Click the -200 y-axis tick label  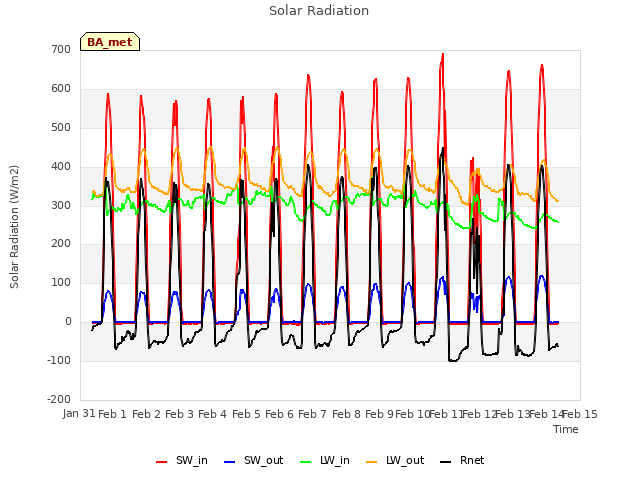click(59, 399)
